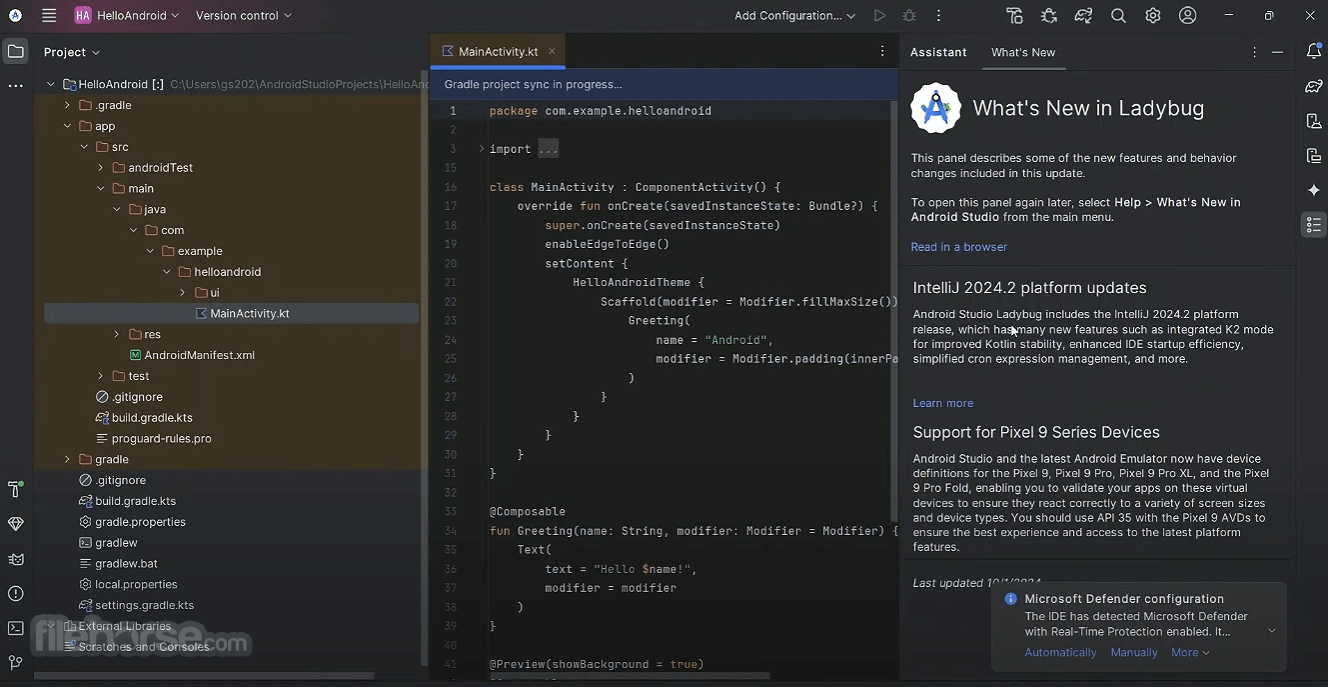Screen dimensions: 1328x687
Task: Expand the .gradle folder
Action: (68, 105)
